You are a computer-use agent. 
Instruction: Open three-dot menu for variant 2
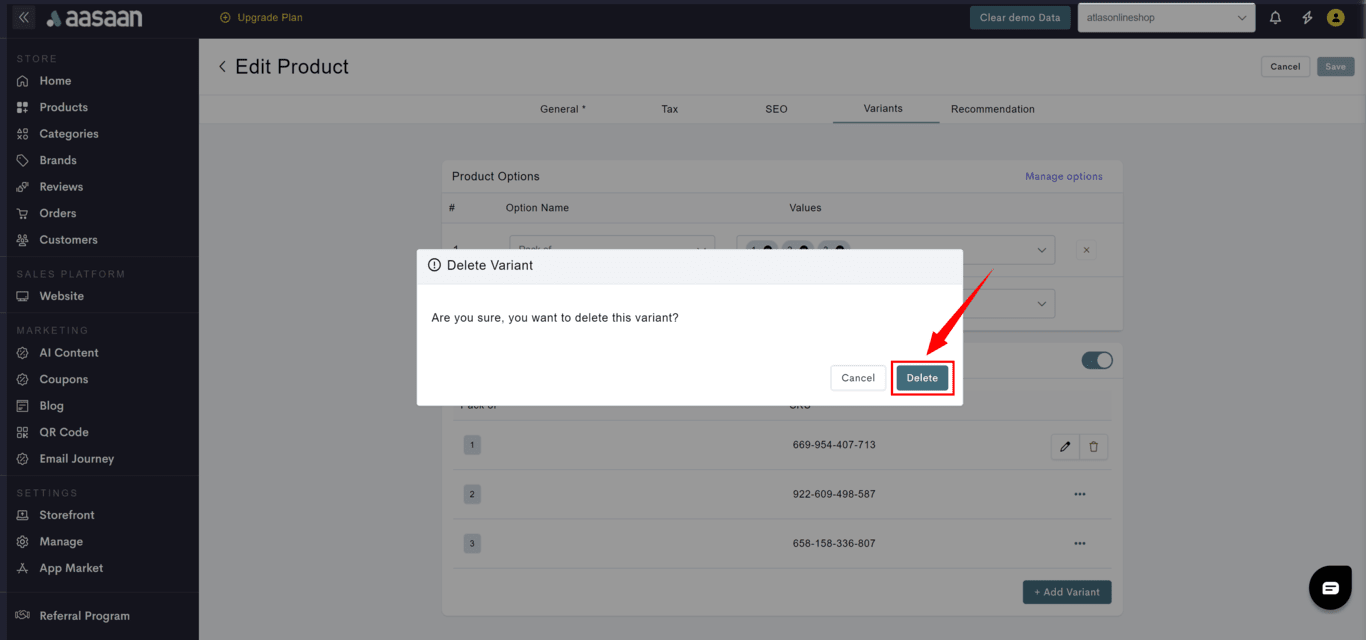[1079, 494]
